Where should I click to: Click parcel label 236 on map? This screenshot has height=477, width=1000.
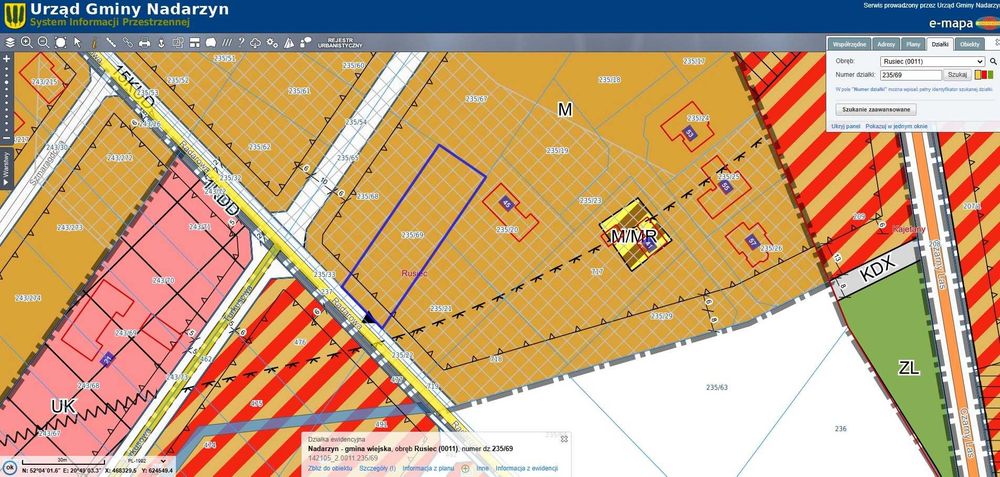click(x=841, y=429)
